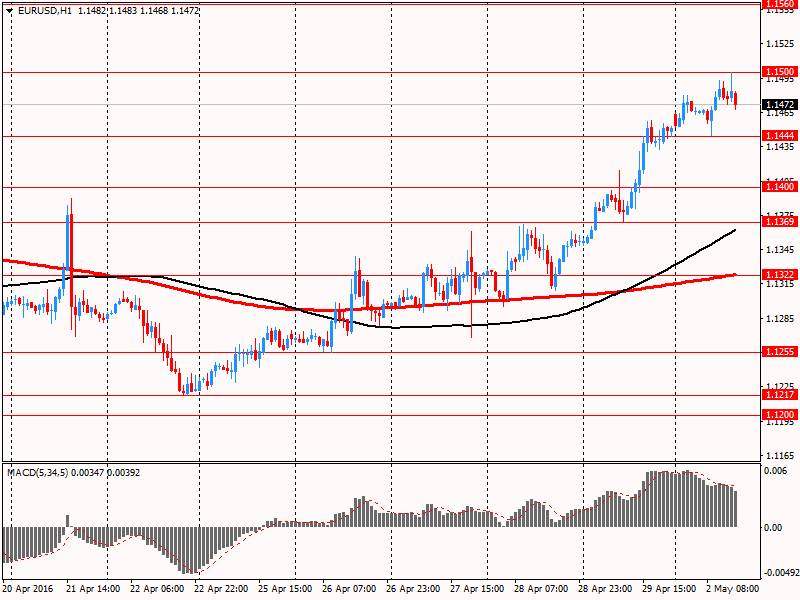The width and height of the screenshot is (800, 600).
Task: Click the MACD scale value -0.00492
Action: pos(782,573)
